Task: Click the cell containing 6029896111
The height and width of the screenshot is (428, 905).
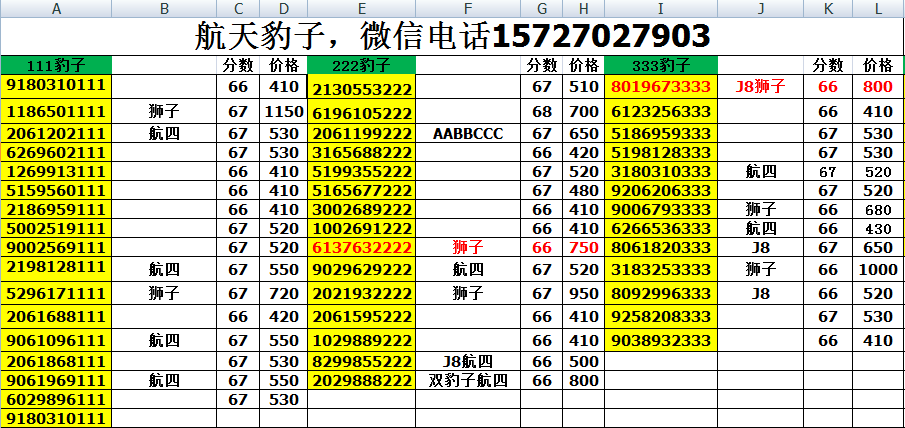Action: (56, 399)
